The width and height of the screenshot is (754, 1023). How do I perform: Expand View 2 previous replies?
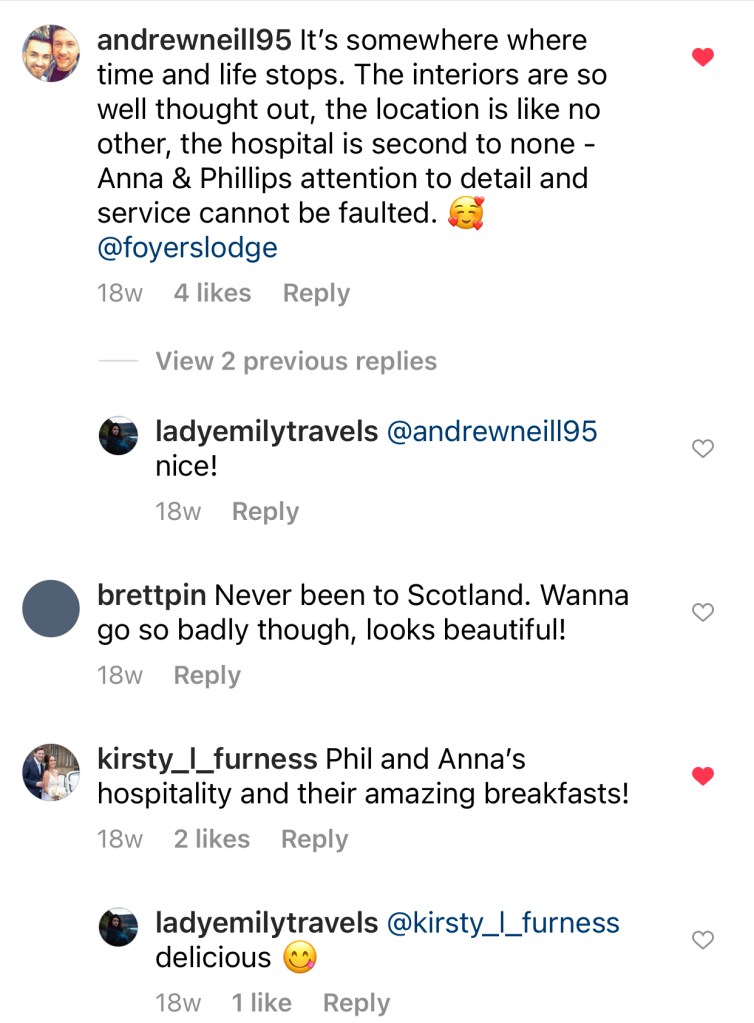pyautogui.click(x=295, y=361)
